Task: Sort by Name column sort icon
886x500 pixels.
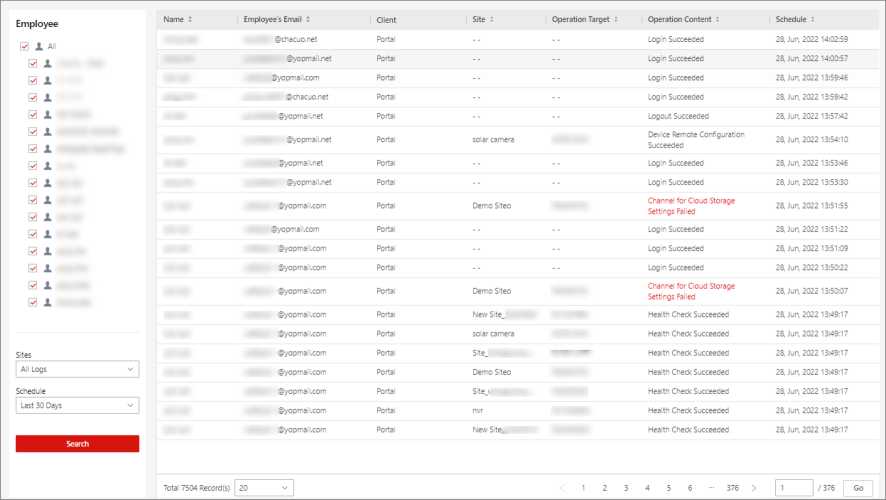Action: coord(190,20)
